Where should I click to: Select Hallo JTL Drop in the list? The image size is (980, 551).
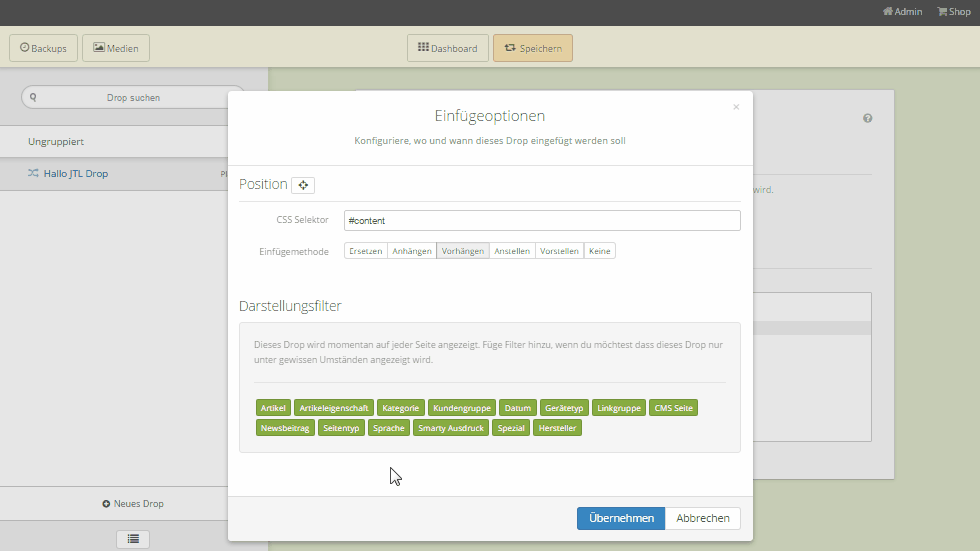[x=76, y=174]
